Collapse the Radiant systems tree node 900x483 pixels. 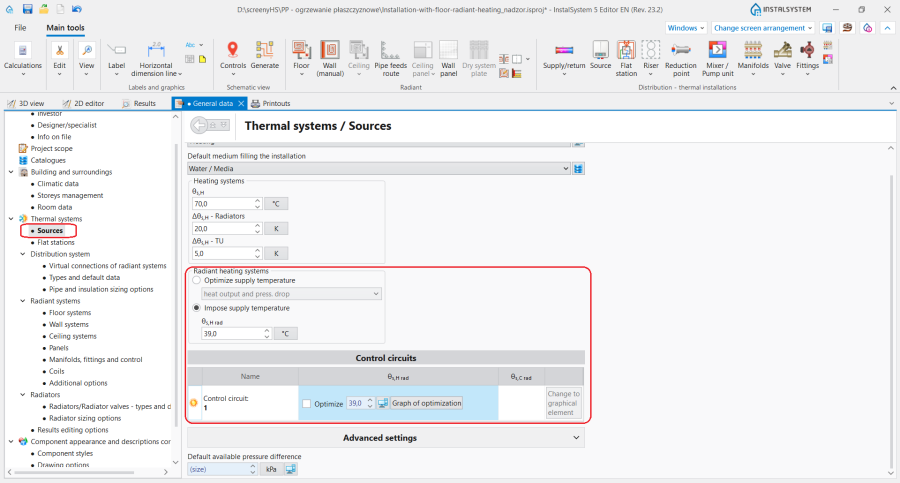[22, 301]
